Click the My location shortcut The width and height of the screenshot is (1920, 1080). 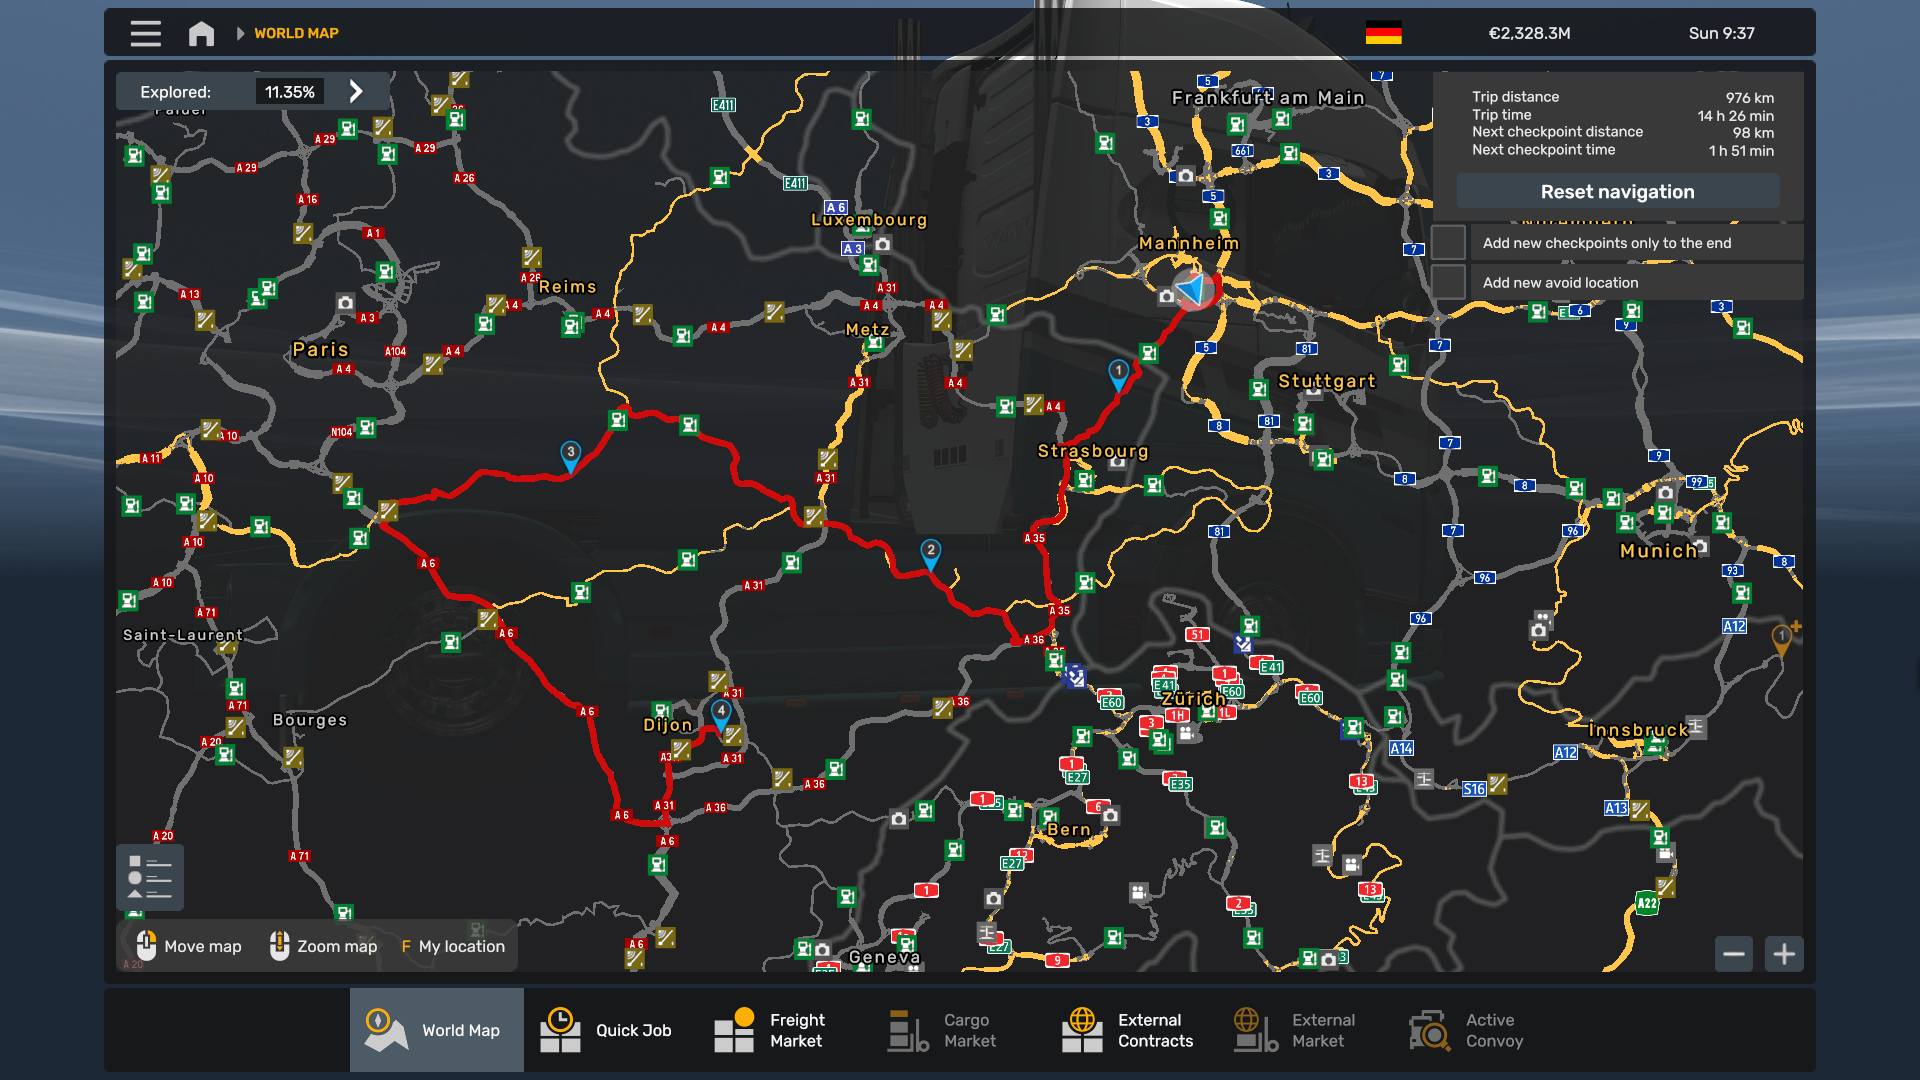[x=453, y=946]
